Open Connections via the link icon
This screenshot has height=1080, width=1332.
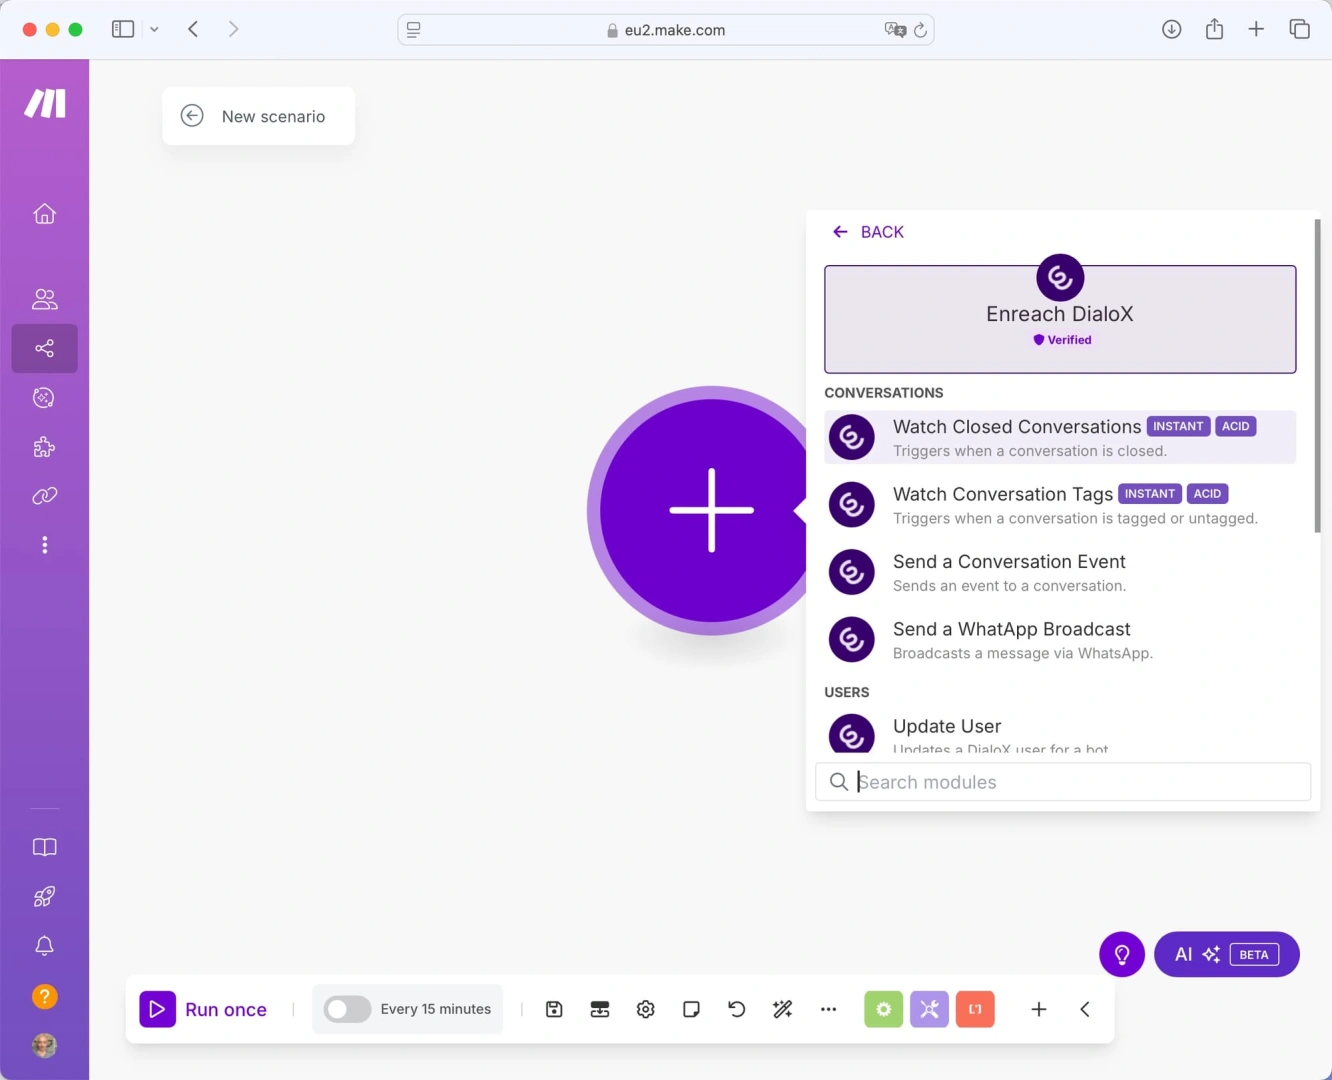point(44,496)
